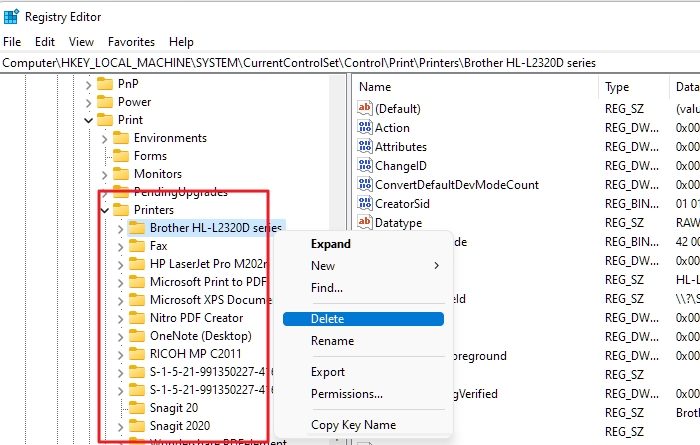
Task: Select the ConvertDefaultDevModeCount value name
Action: [457, 184]
